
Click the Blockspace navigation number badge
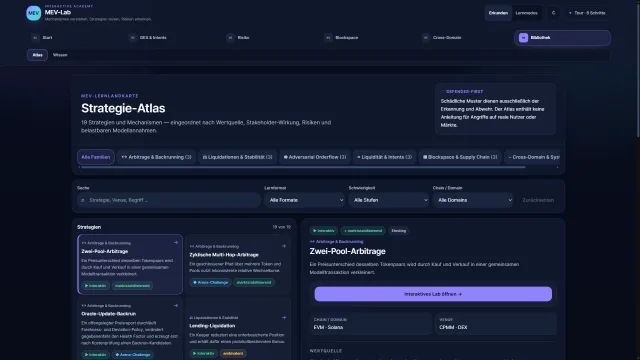coord(328,38)
